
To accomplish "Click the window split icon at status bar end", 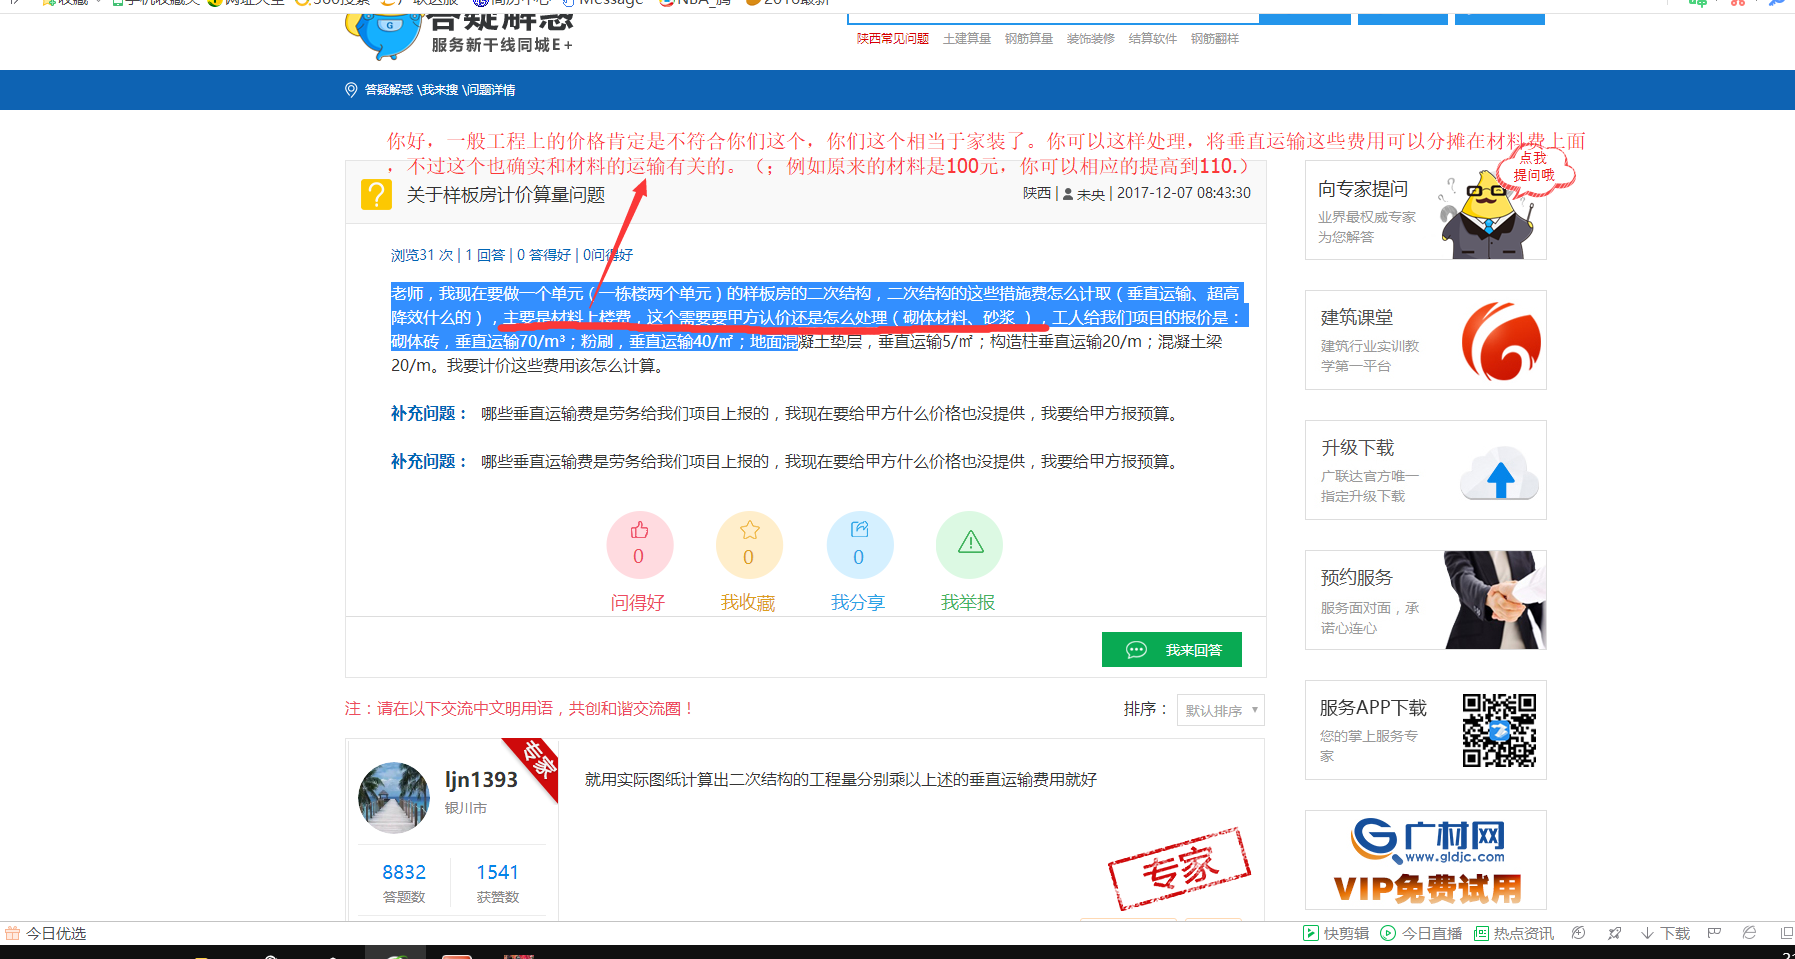I will click(x=1786, y=933).
